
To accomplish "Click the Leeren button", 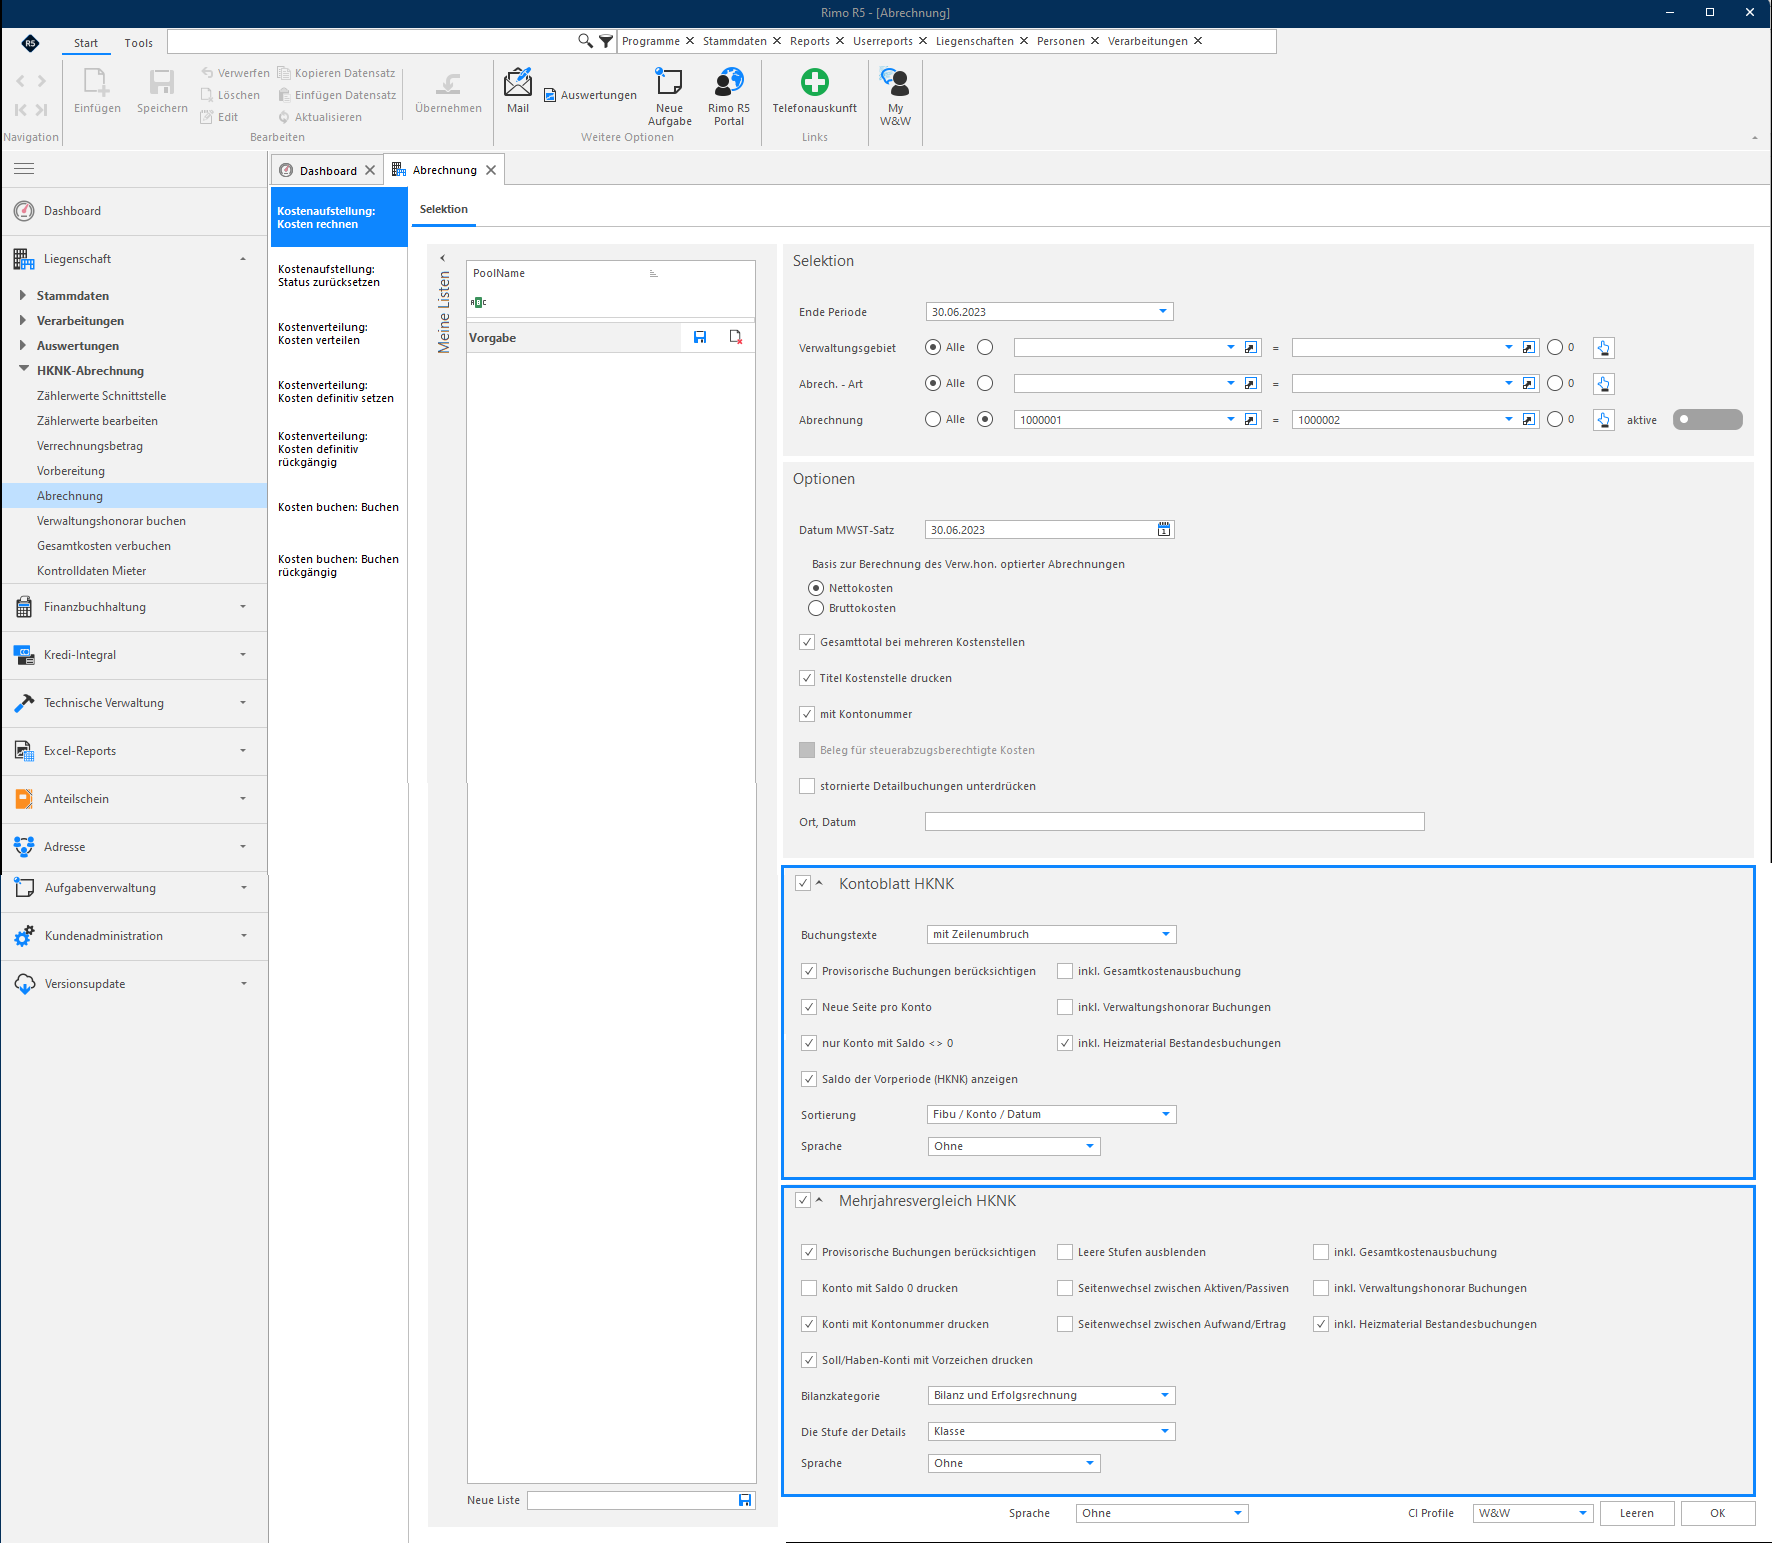I will (1636, 1513).
